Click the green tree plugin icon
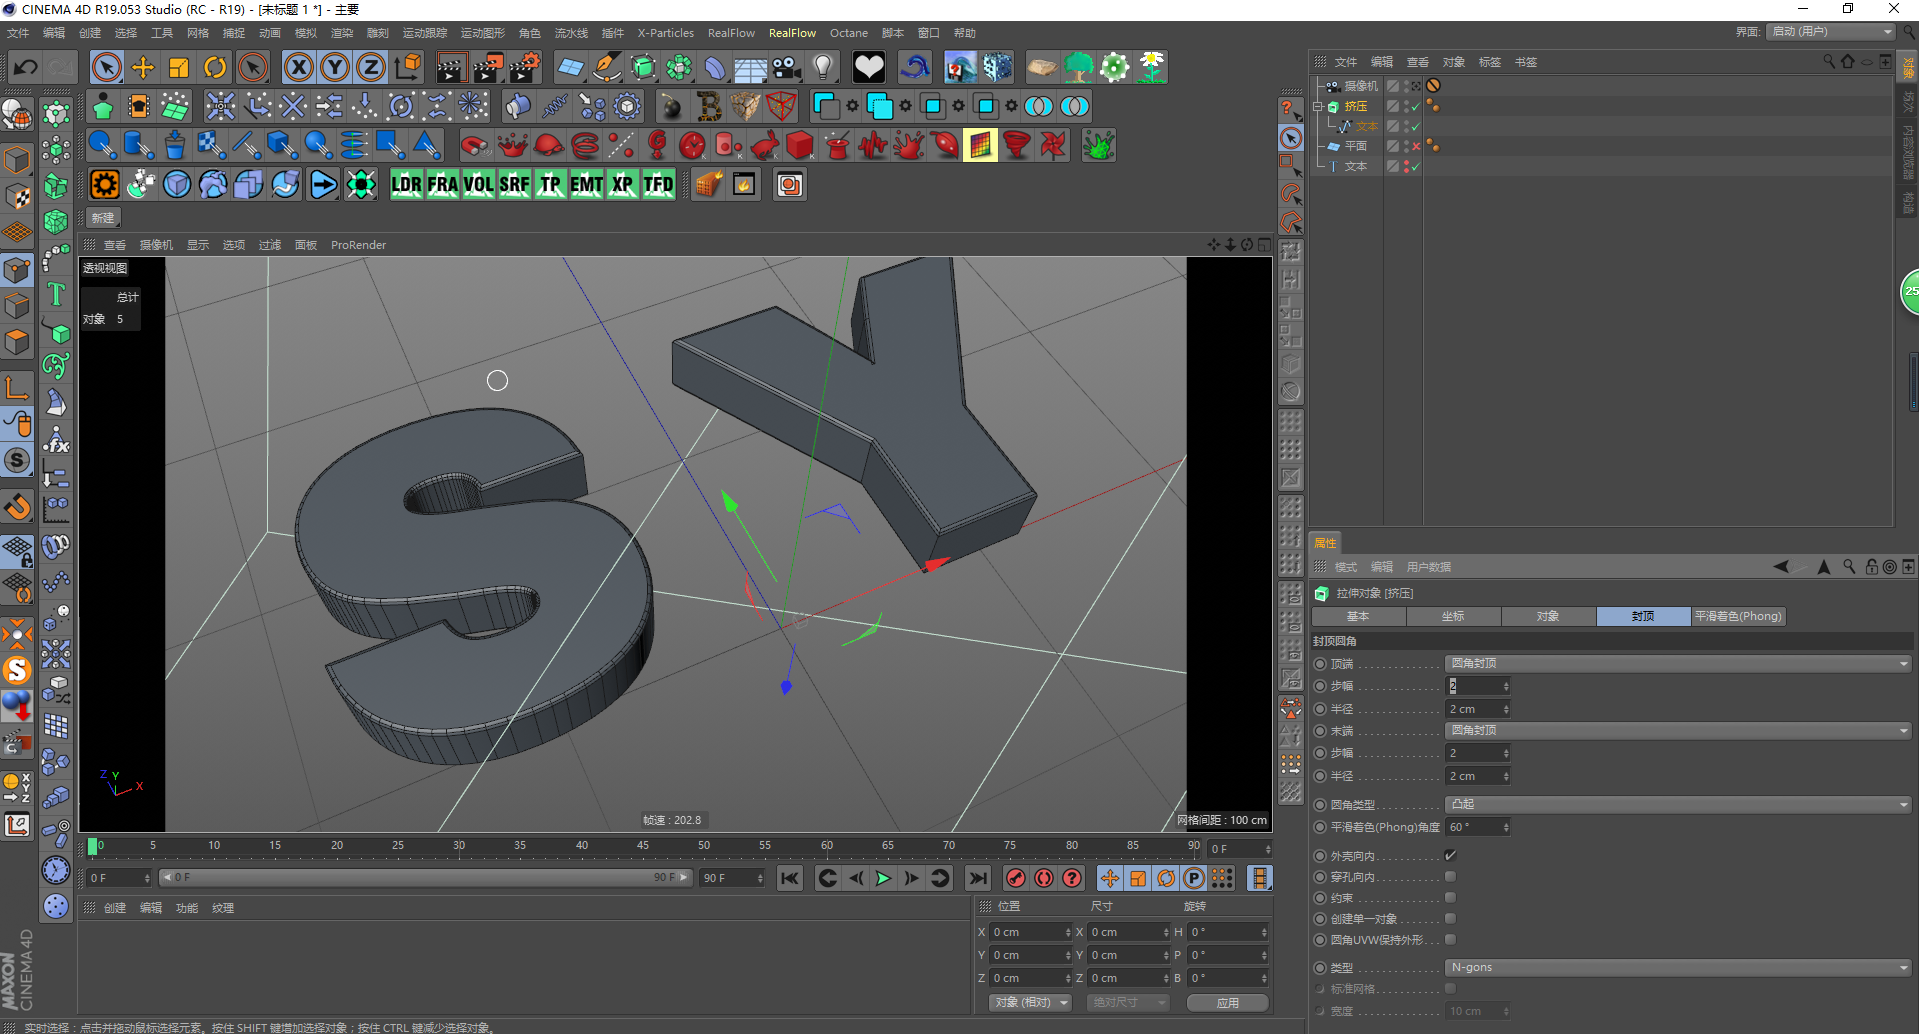 pos(1078,67)
